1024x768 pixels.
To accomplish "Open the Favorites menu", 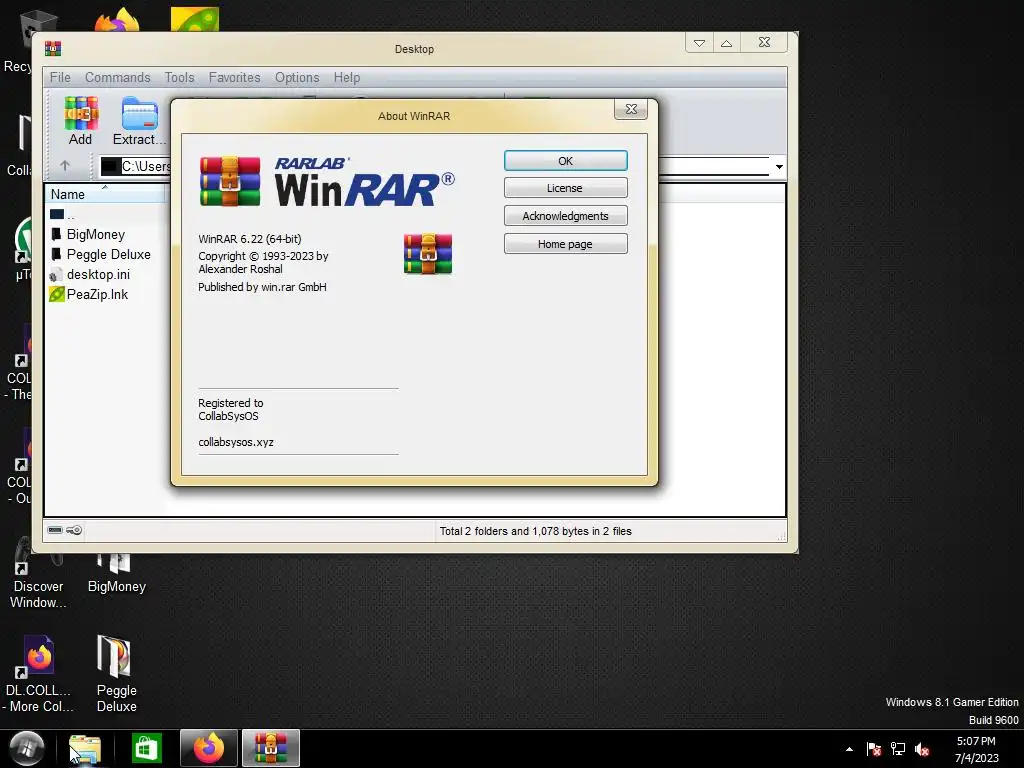I will (234, 78).
